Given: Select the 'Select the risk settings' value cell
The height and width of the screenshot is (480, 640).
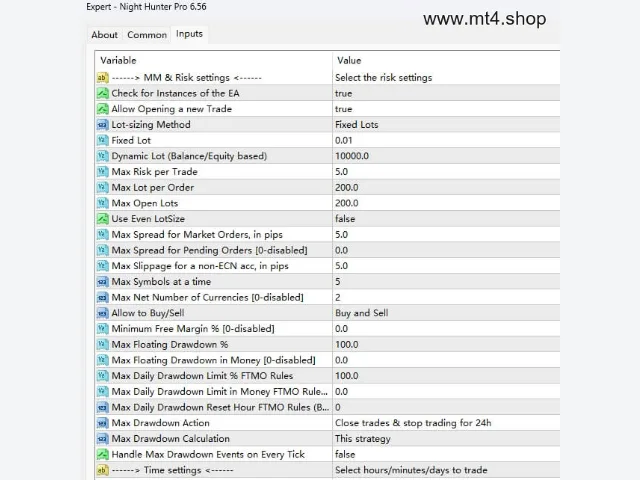Looking at the screenshot, I should (446, 78).
